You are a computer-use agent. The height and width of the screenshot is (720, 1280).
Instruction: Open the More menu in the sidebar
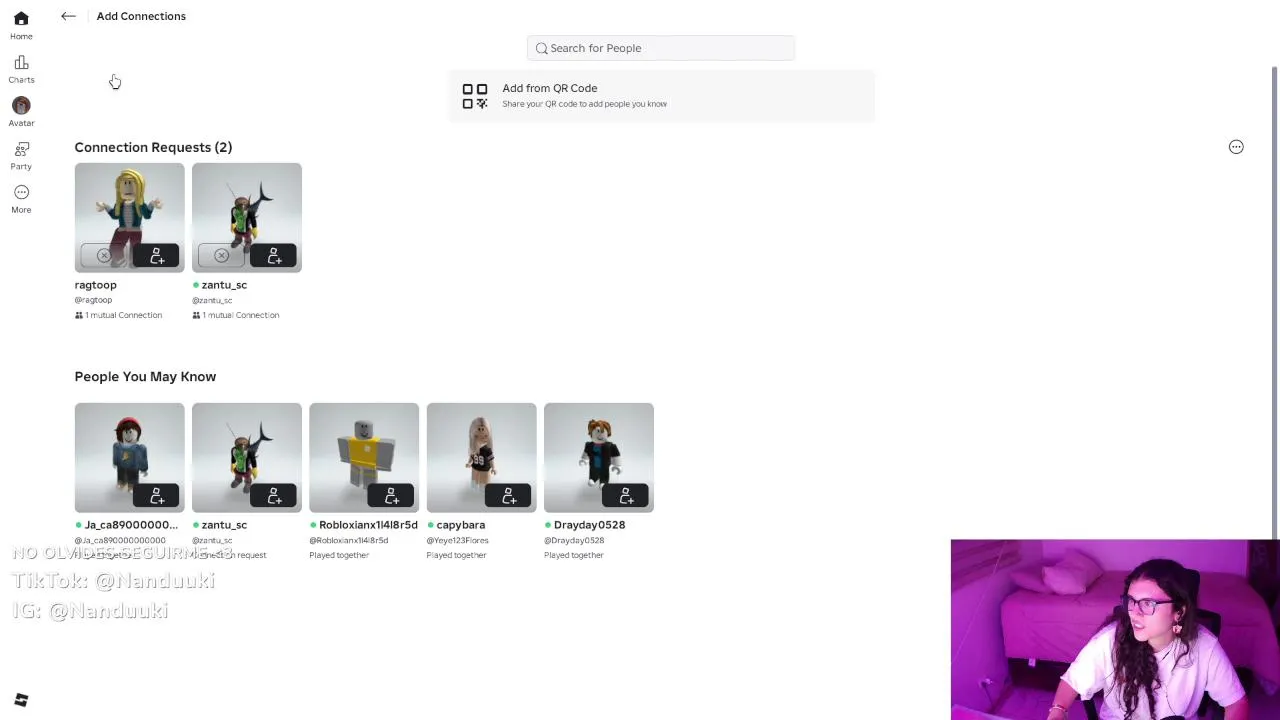pyautogui.click(x=21, y=198)
